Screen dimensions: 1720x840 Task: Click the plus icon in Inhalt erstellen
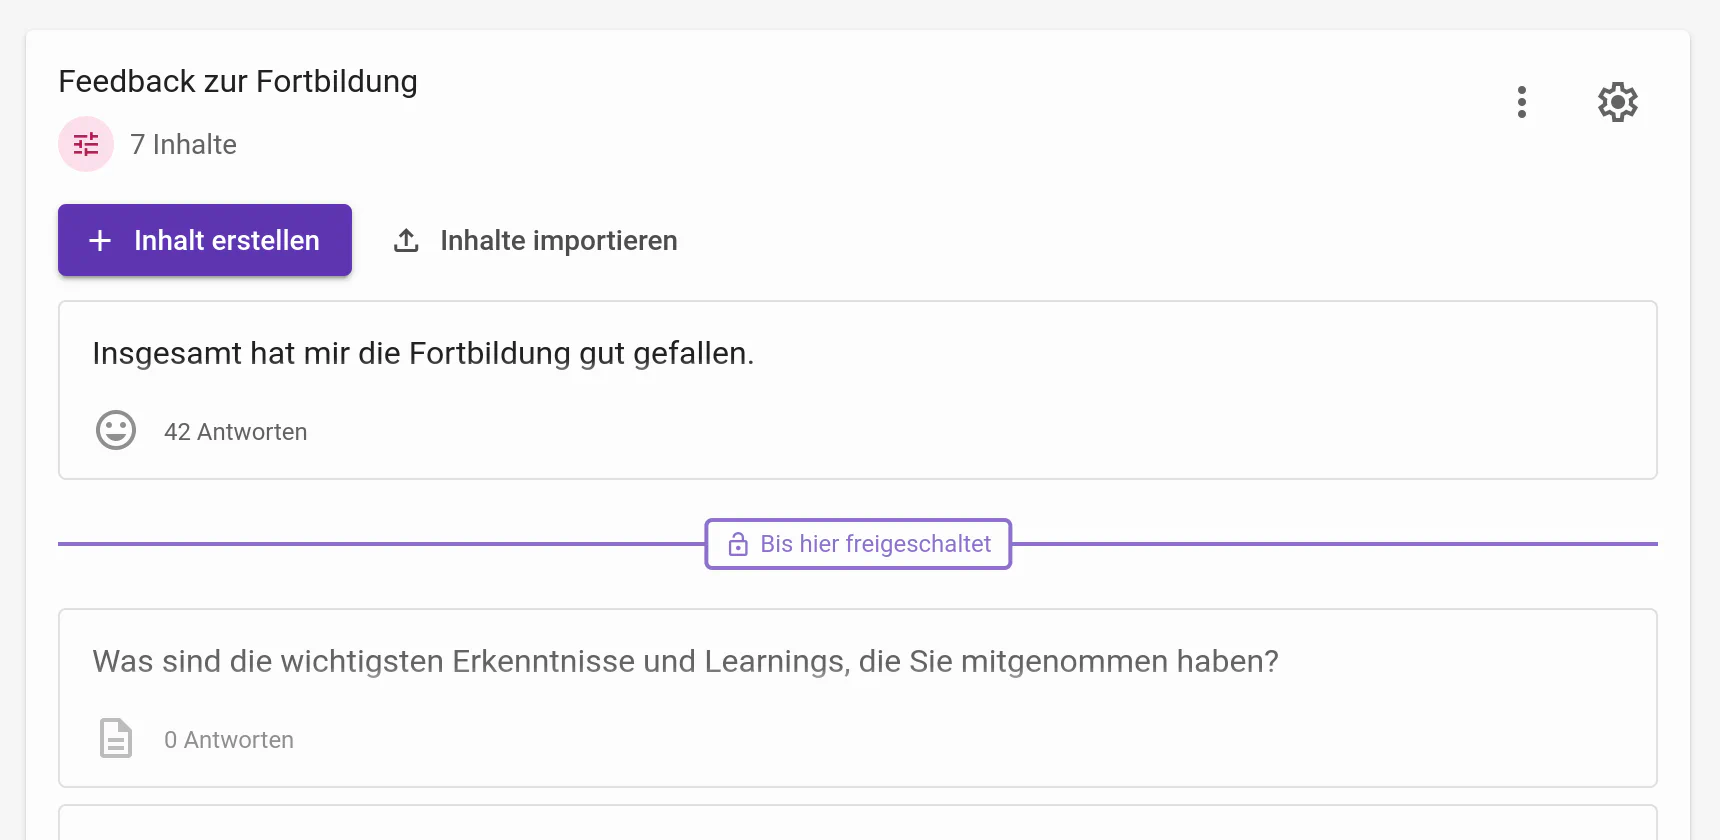coord(100,240)
